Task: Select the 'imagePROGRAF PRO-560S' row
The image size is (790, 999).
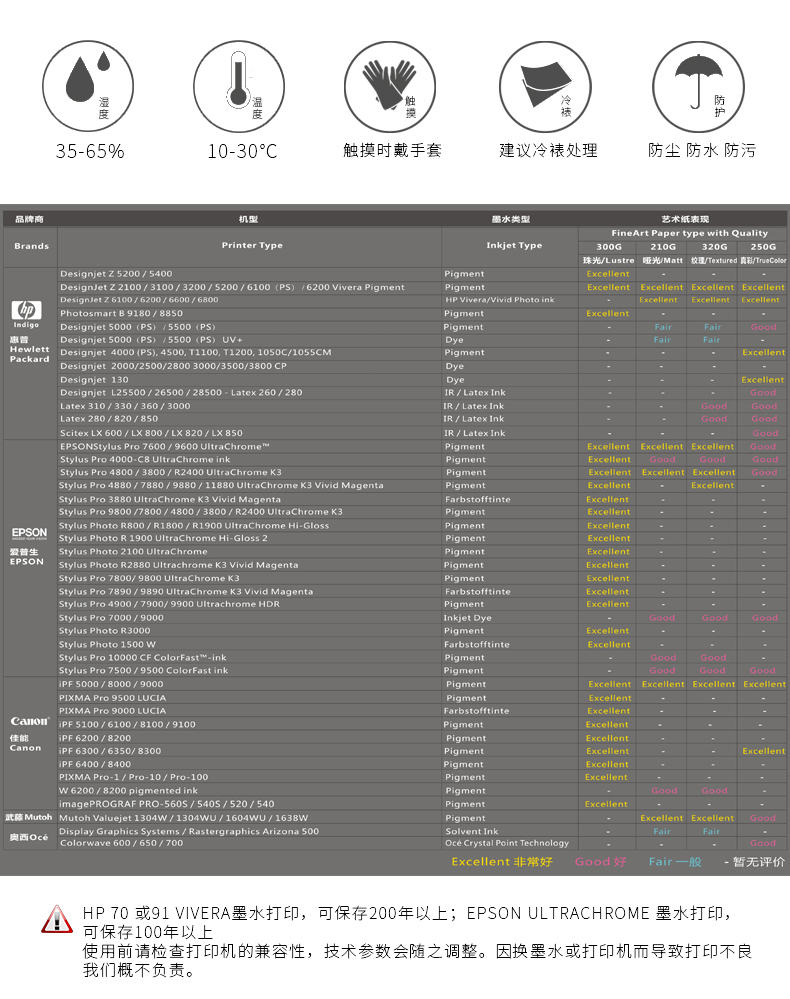Action: 396,804
